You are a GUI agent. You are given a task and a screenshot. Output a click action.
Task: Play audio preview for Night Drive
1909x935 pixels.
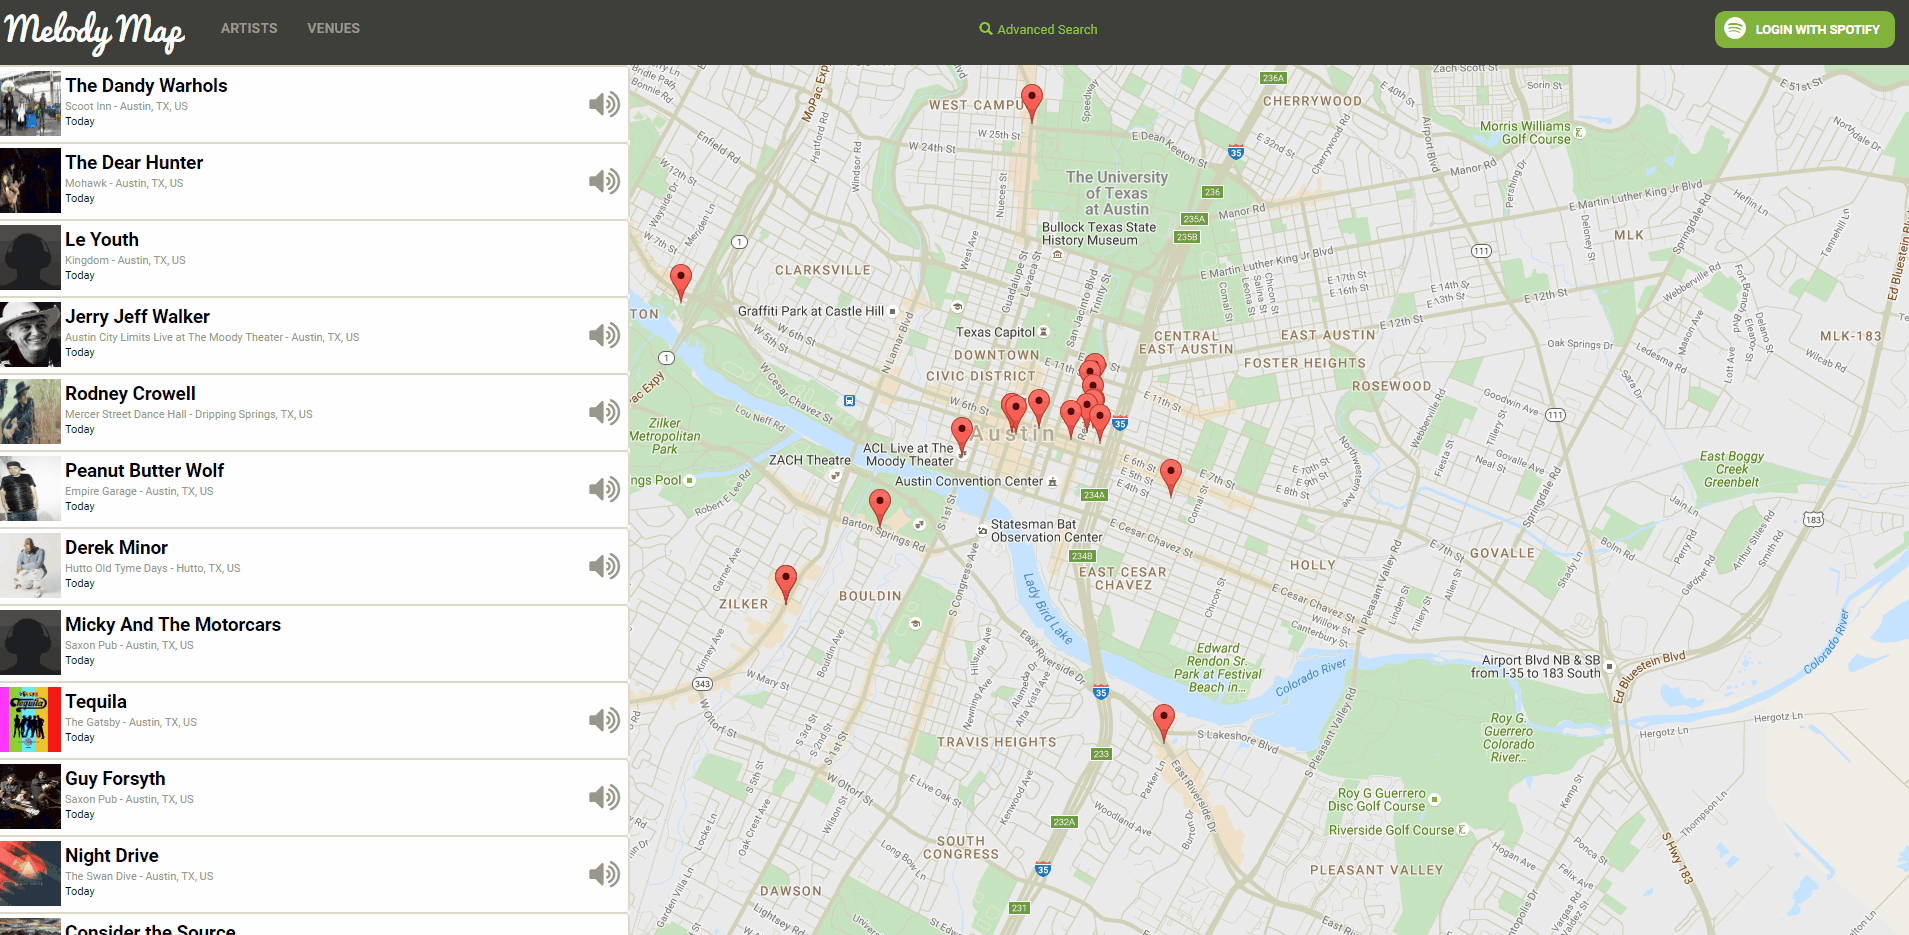tap(604, 874)
